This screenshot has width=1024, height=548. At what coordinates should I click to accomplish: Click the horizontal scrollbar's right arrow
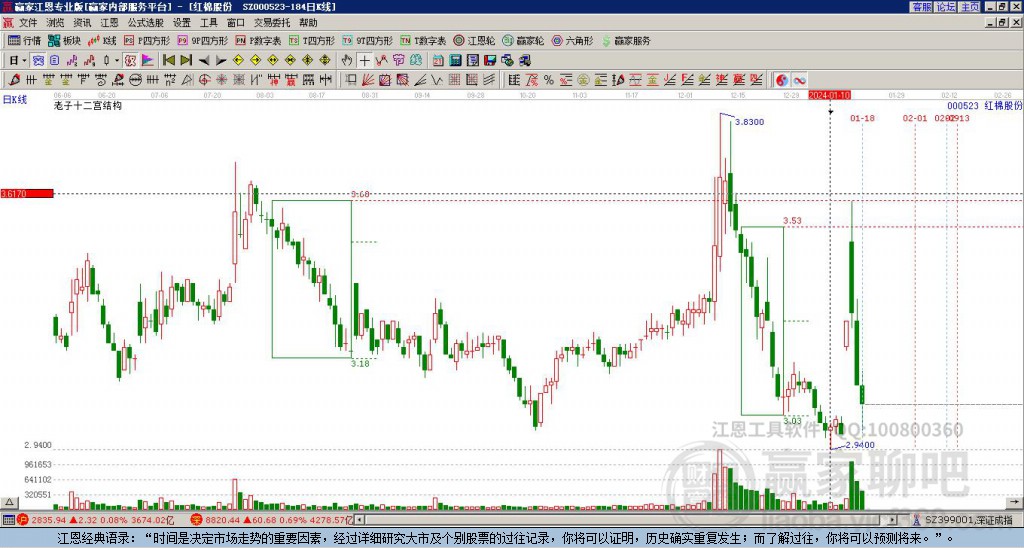point(893,520)
